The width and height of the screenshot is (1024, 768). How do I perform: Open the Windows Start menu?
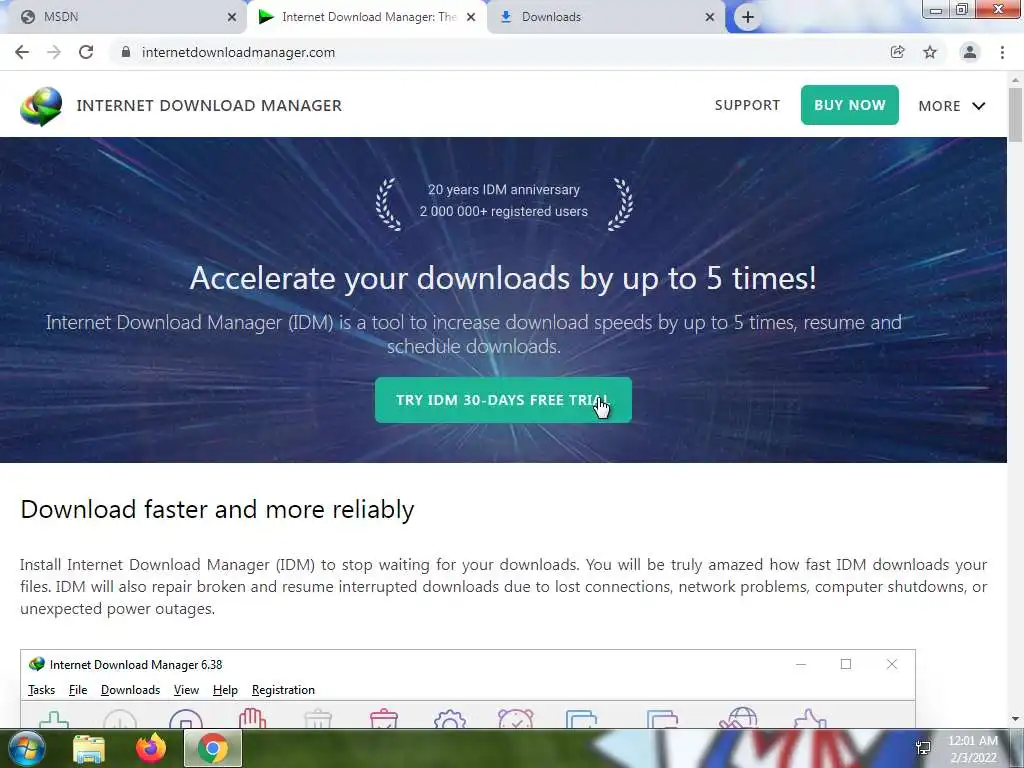point(25,748)
